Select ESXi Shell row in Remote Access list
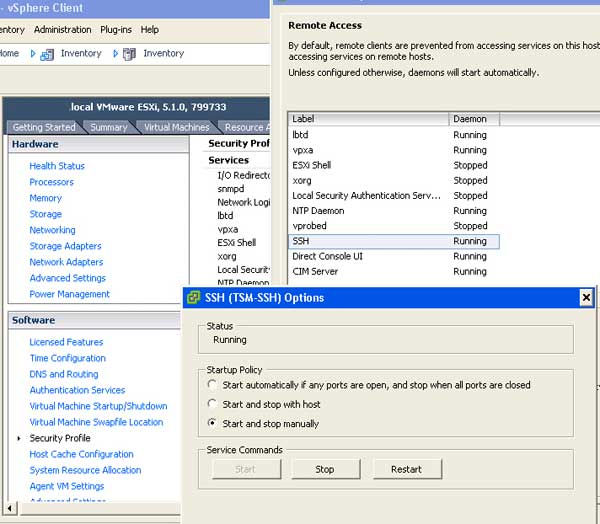 [394, 165]
